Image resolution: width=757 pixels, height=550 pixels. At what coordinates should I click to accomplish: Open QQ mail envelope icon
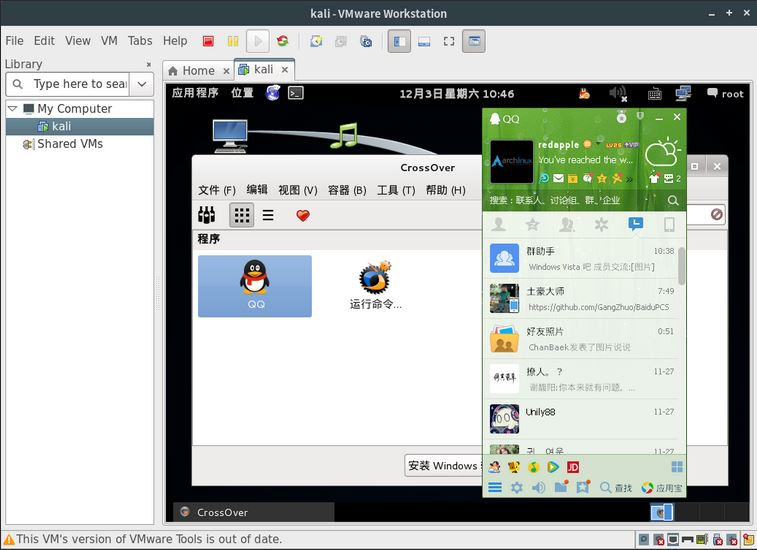(x=559, y=179)
